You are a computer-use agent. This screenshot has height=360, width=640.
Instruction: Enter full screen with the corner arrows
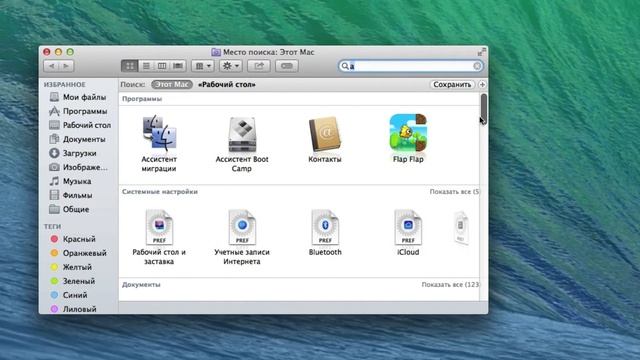(482, 52)
